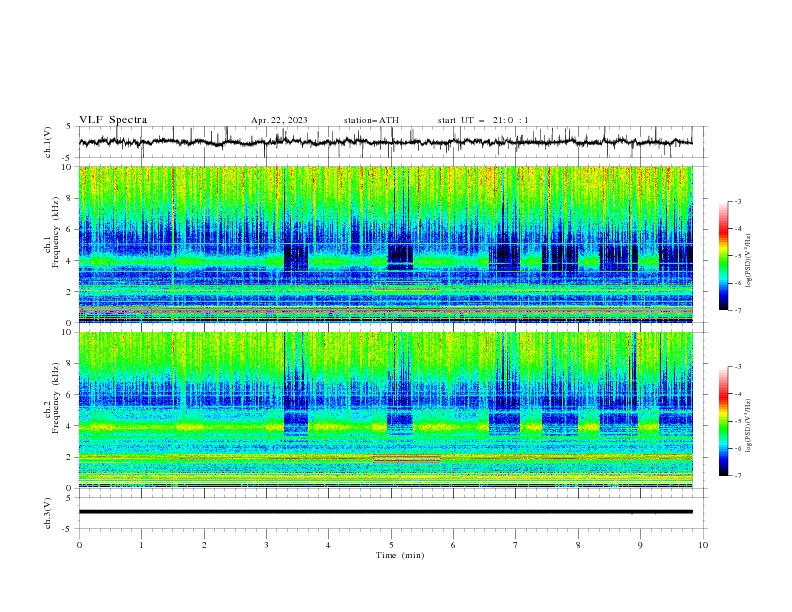The width and height of the screenshot is (792, 612).
Task: Click tick "8" on the Time (min) axis
Action: 578,545
